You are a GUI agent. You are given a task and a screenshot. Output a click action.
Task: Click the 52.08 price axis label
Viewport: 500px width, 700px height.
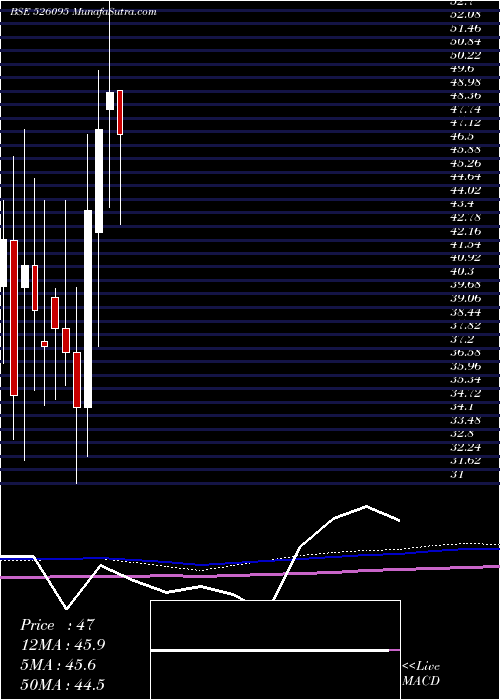point(465,14)
